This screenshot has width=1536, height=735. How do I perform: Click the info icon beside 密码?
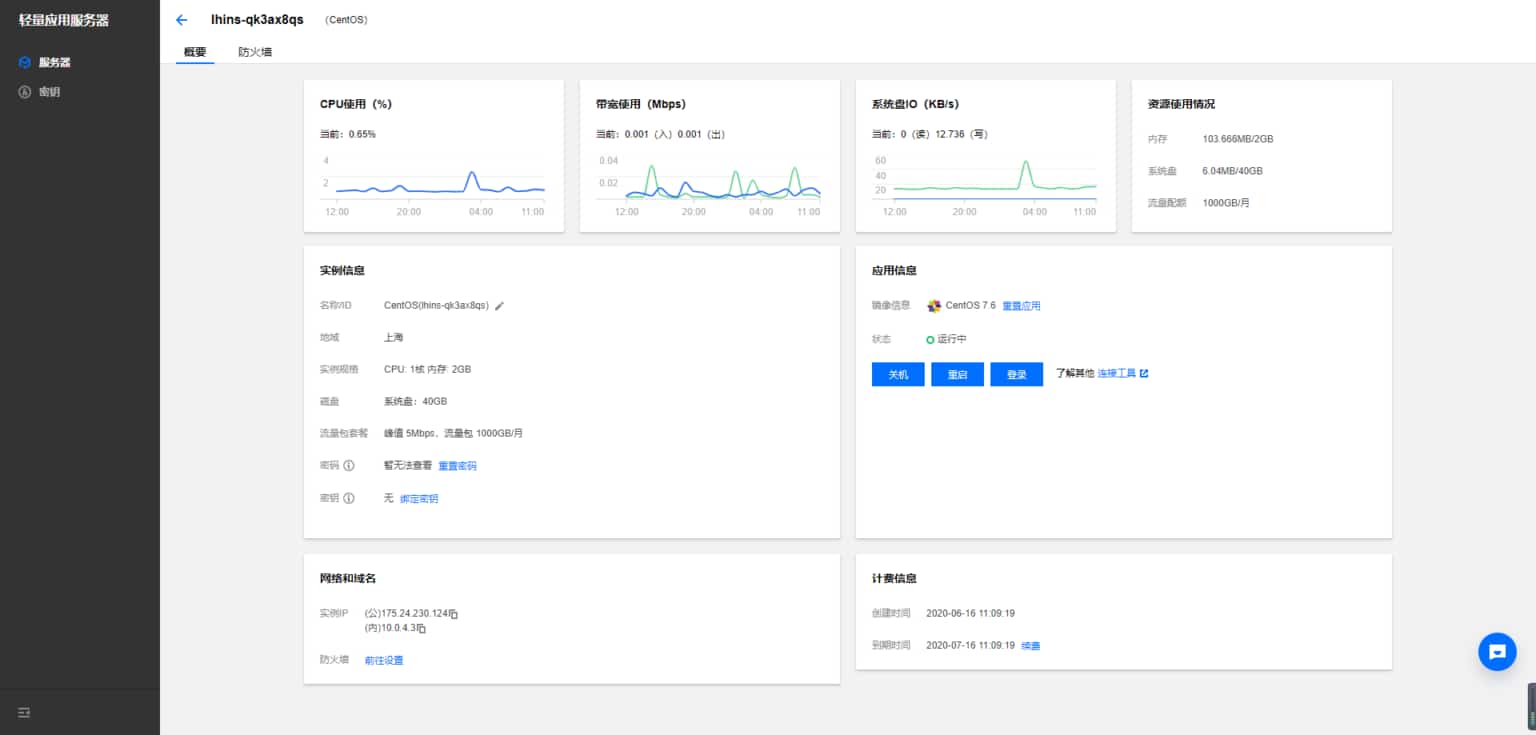point(349,466)
